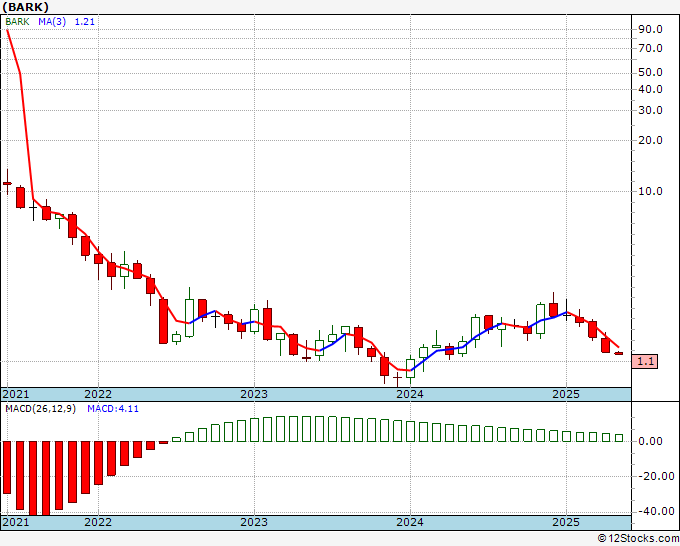Screen dimensions: 680x546
Task: Select 2021 on the price chart time axis
Action: click(x=16, y=394)
